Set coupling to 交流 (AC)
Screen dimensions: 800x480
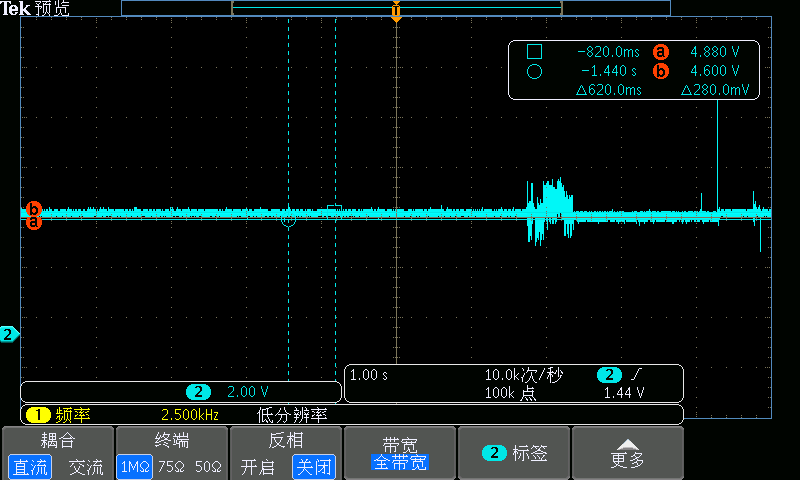tap(85, 467)
